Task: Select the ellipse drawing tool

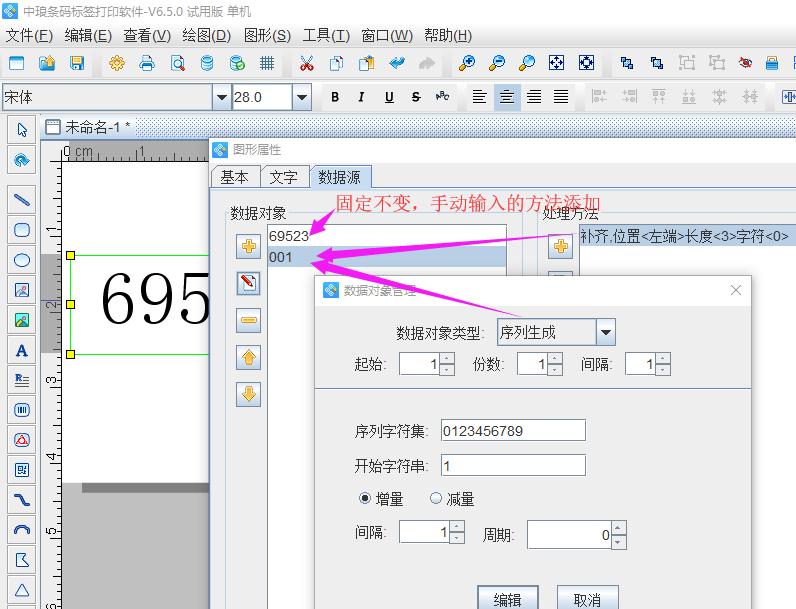Action: click(22, 260)
